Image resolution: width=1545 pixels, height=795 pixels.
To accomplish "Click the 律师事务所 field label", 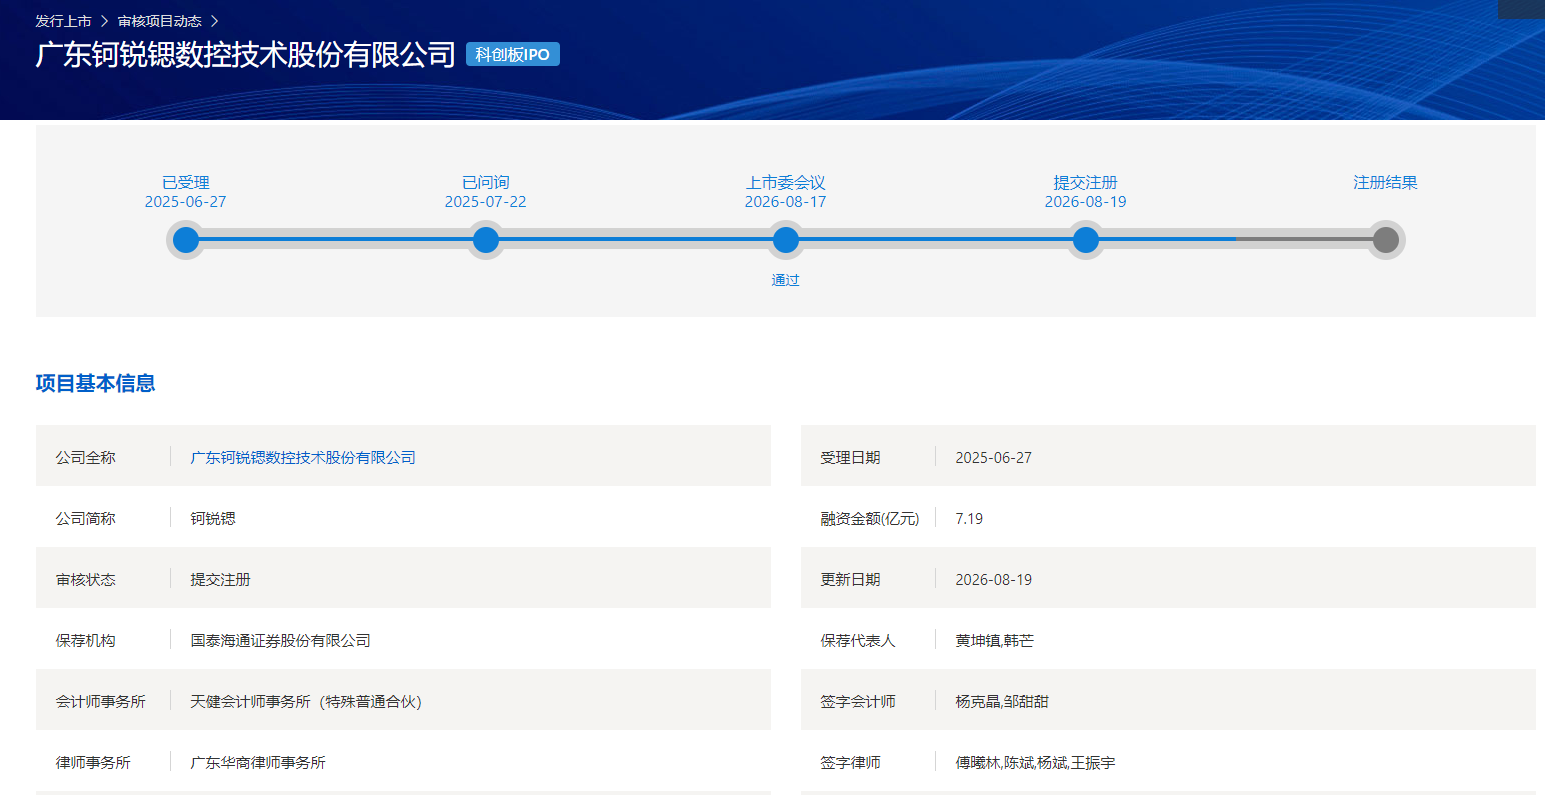I will coord(93,763).
